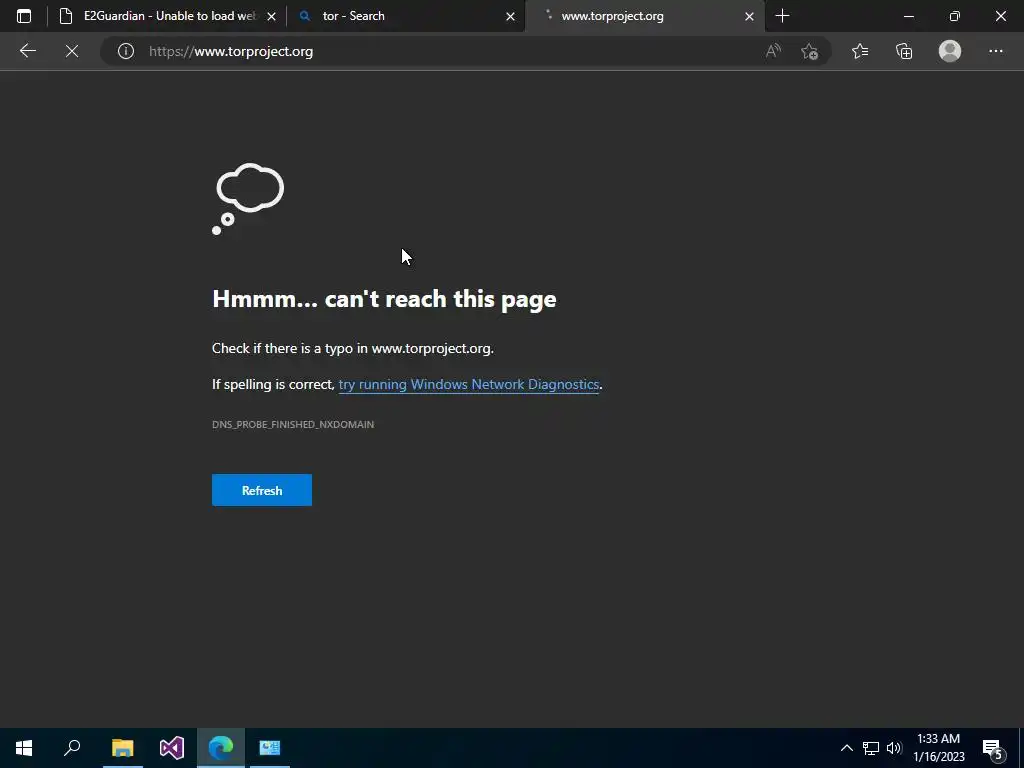Switch to the tor - Search tab
1024x768 pixels.
tap(405, 16)
